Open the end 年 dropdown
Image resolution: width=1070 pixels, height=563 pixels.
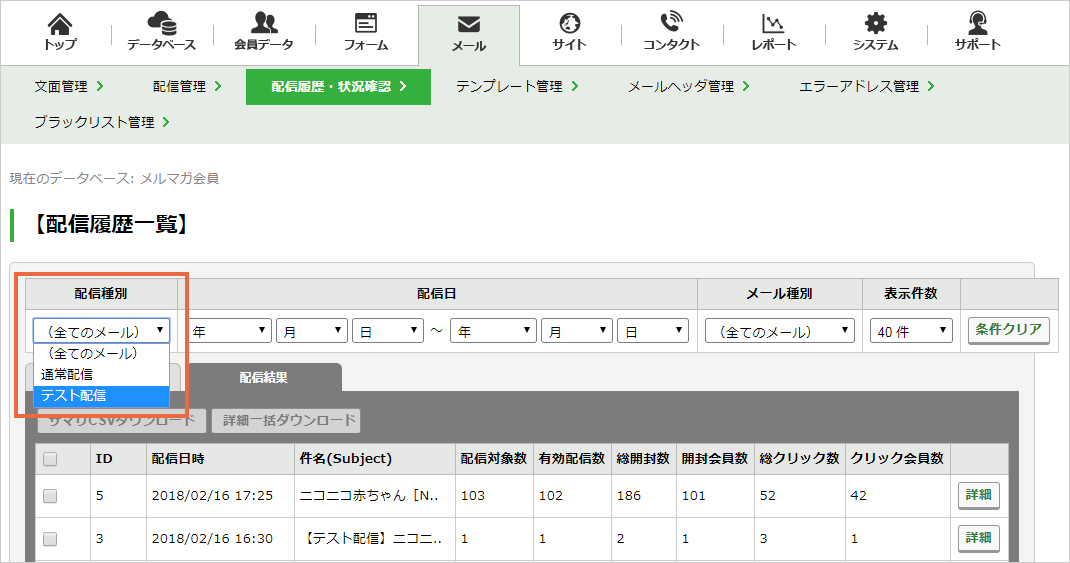(x=493, y=331)
